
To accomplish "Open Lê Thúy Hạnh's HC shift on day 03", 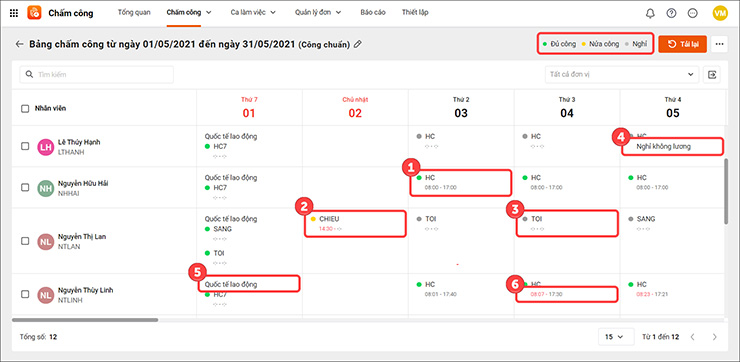I will [x=425, y=136].
